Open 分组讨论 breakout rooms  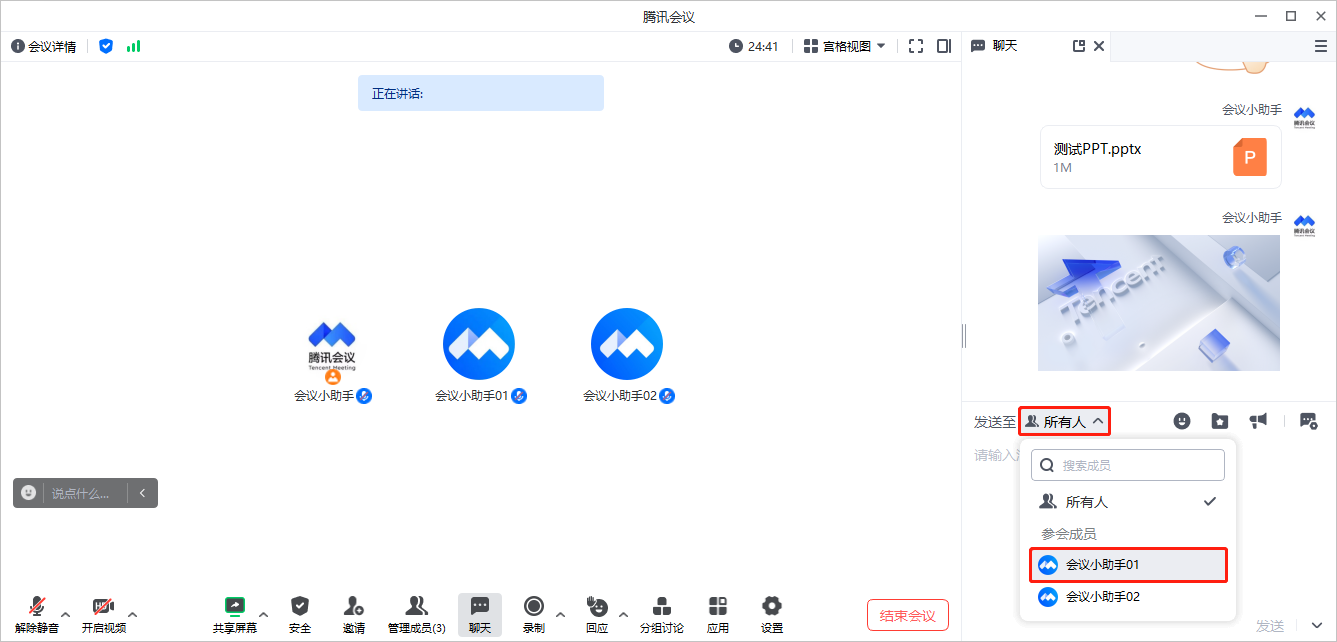coord(662,615)
